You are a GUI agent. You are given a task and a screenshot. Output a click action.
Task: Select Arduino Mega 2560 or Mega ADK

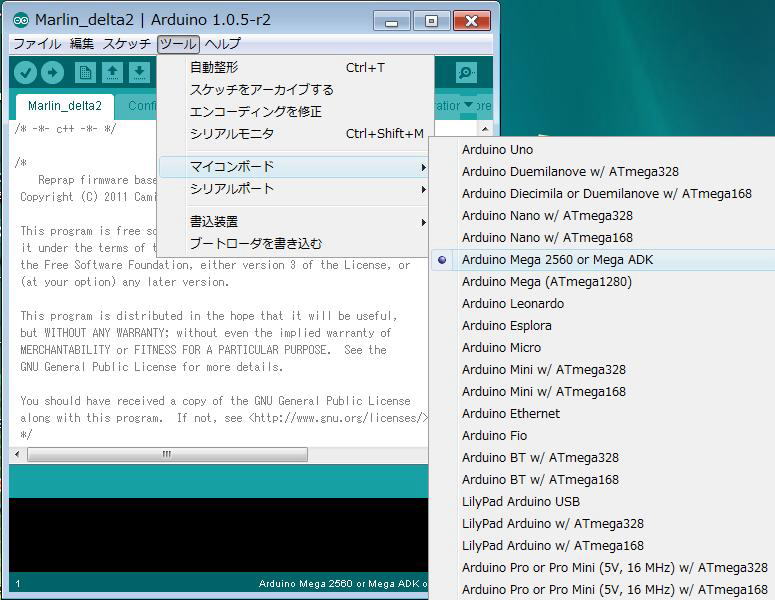point(603,260)
